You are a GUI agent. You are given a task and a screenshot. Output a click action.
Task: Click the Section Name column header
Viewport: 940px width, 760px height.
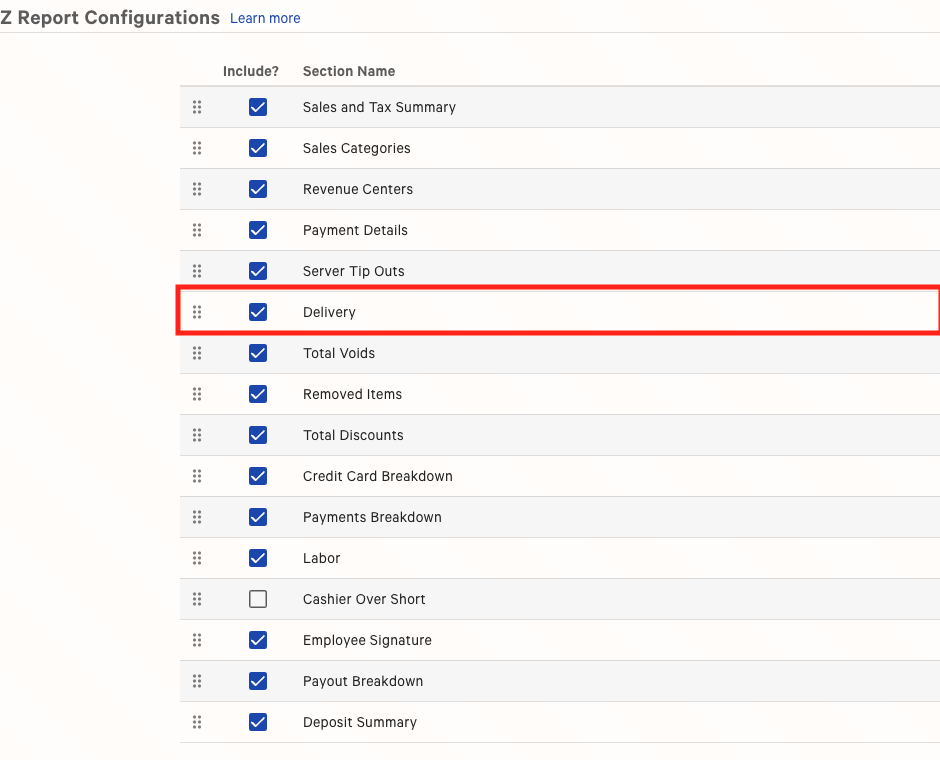click(x=348, y=71)
